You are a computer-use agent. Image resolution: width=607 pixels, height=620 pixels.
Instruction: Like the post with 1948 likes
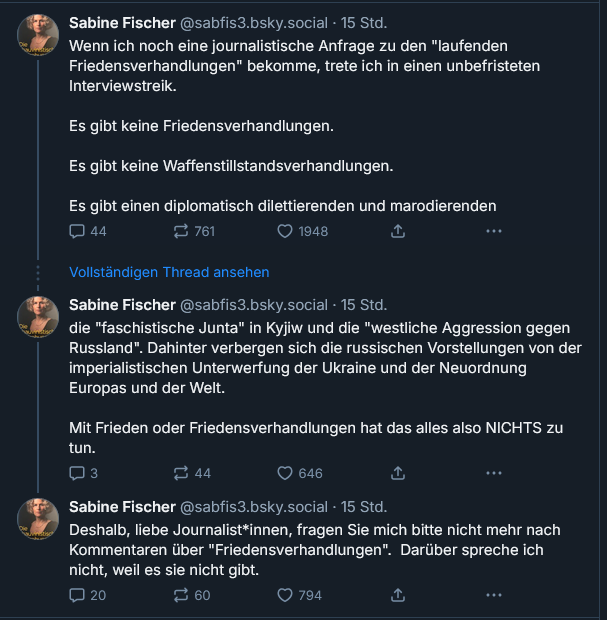click(x=287, y=231)
